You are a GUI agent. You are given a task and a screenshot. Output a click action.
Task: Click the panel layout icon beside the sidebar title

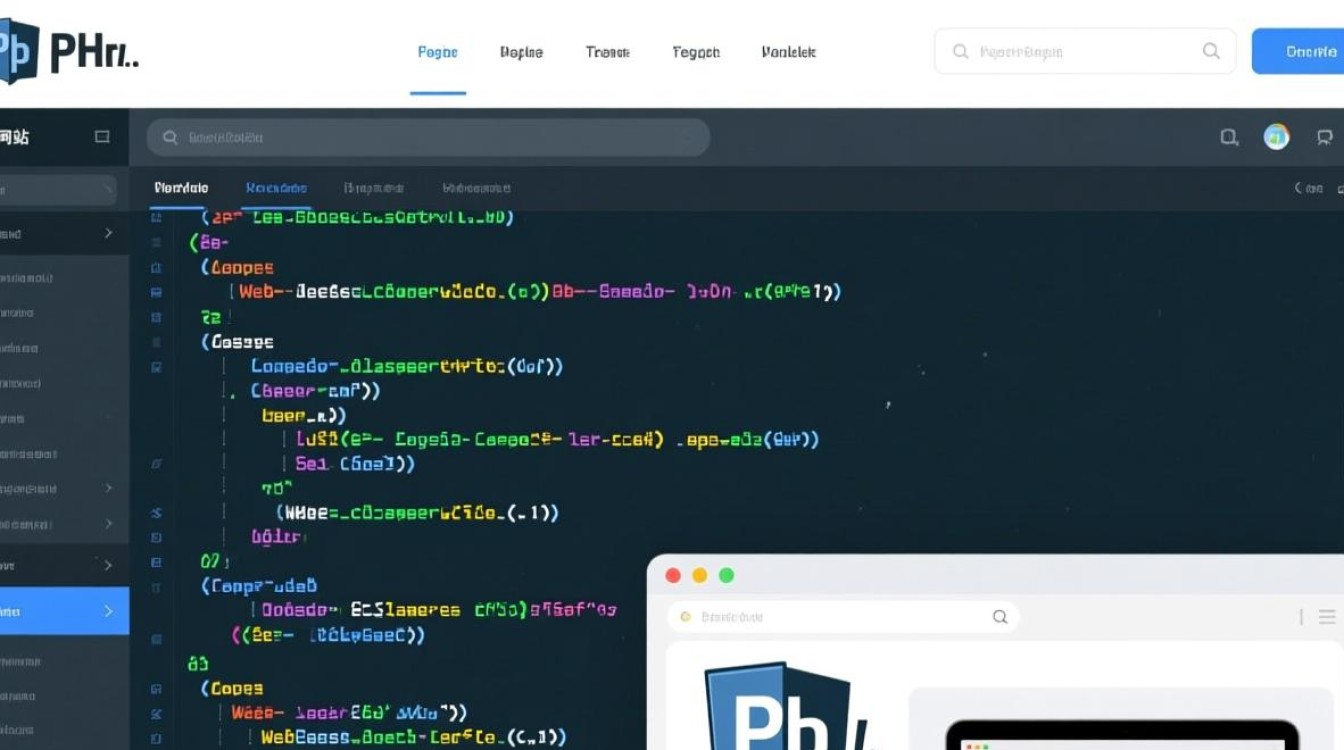click(104, 137)
